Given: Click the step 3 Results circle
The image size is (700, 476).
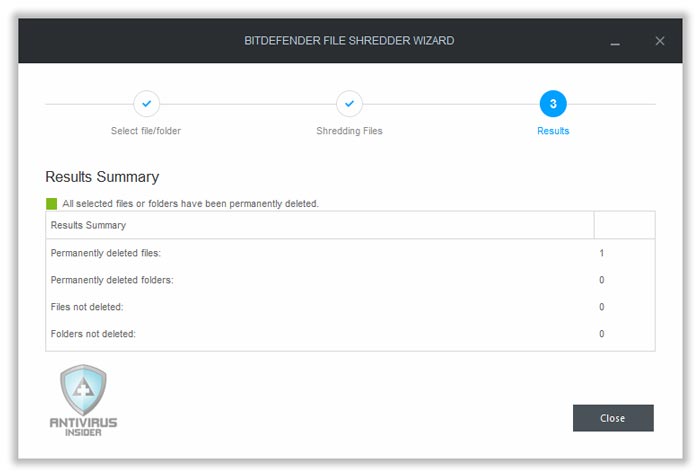Looking at the screenshot, I should click(553, 104).
